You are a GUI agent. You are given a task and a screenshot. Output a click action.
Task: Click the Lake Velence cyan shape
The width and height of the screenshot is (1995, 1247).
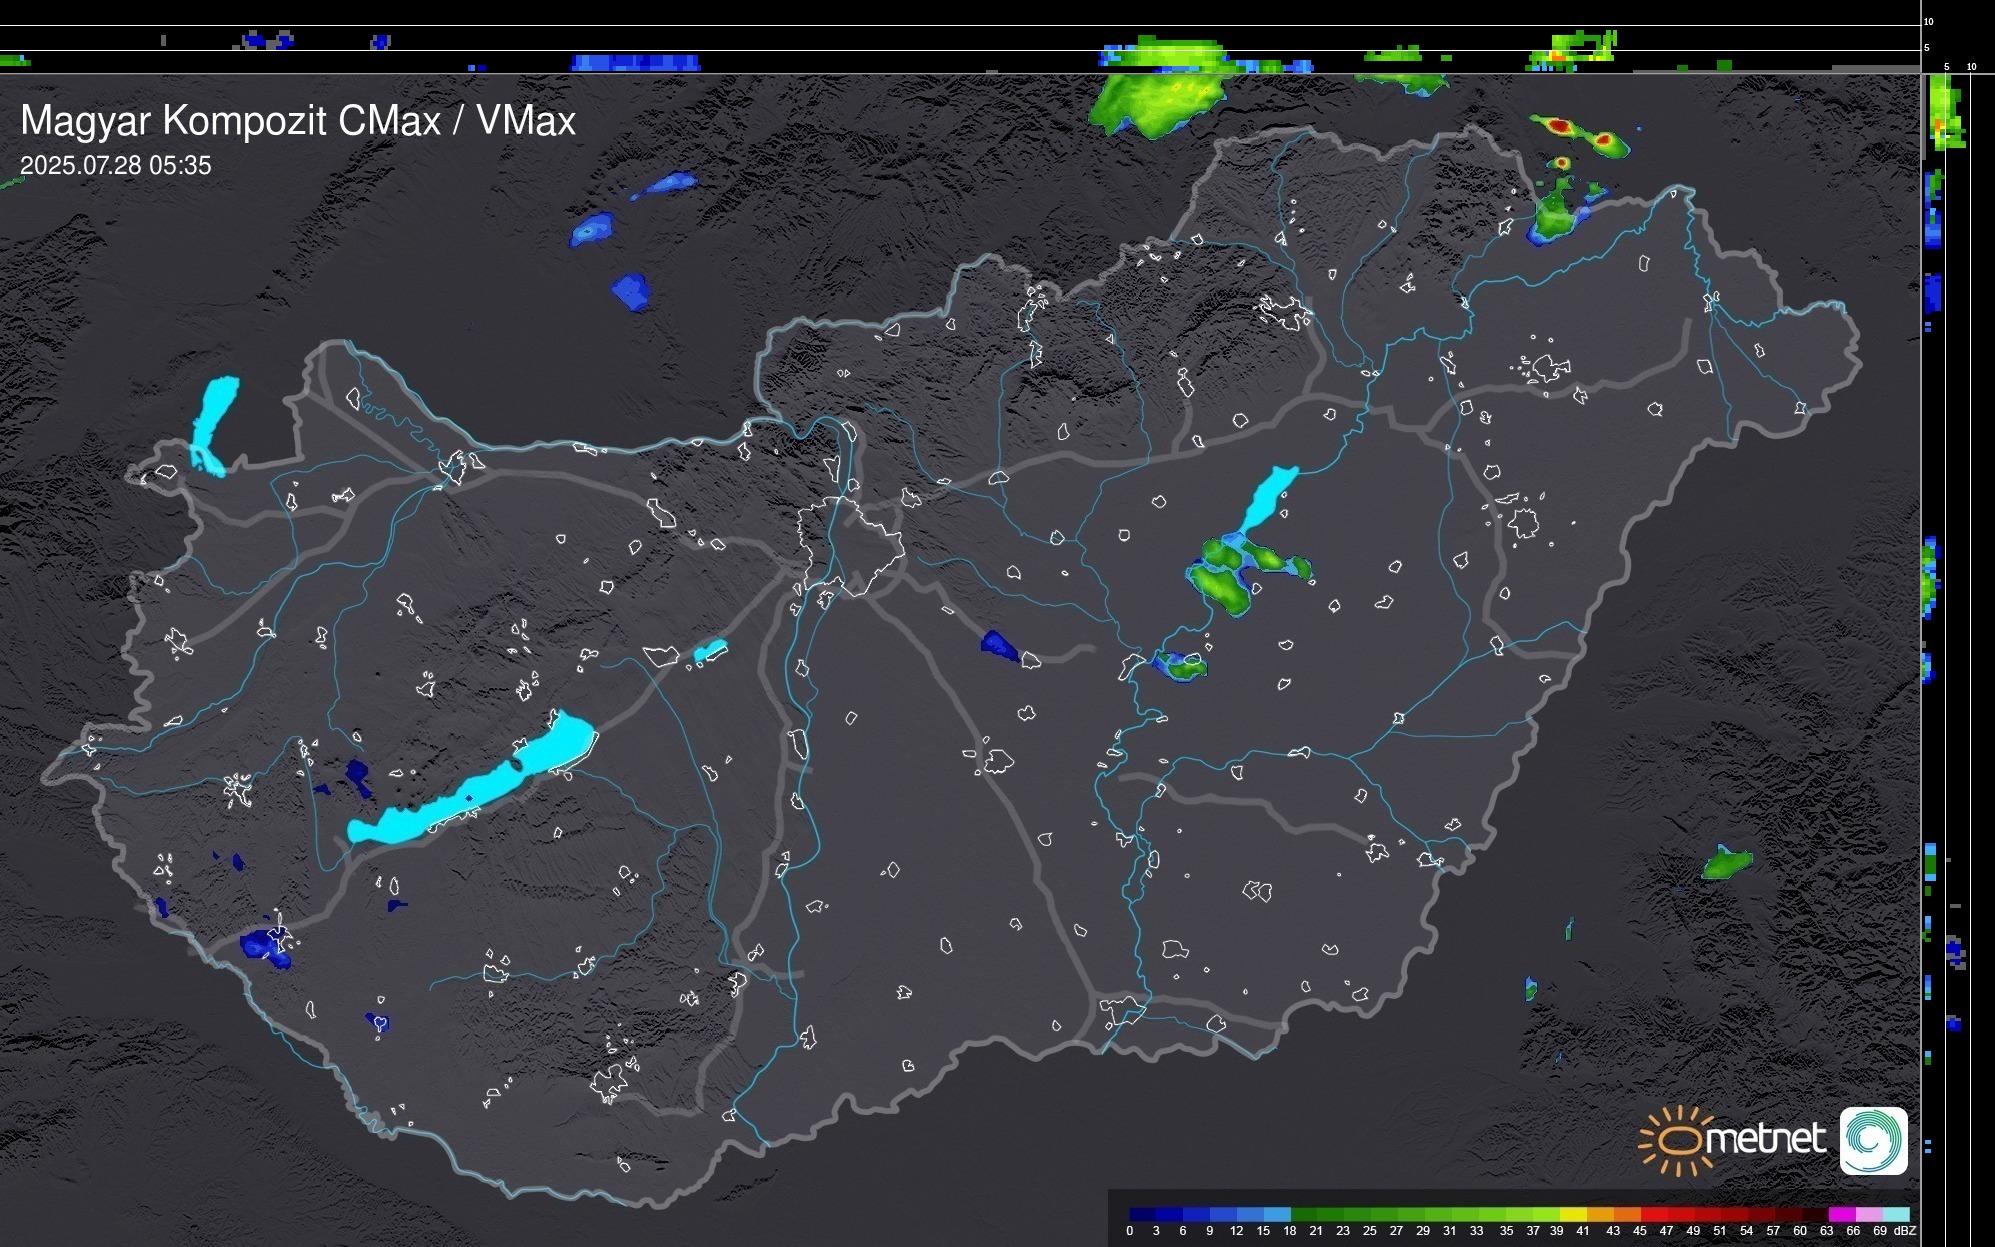tap(710, 651)
